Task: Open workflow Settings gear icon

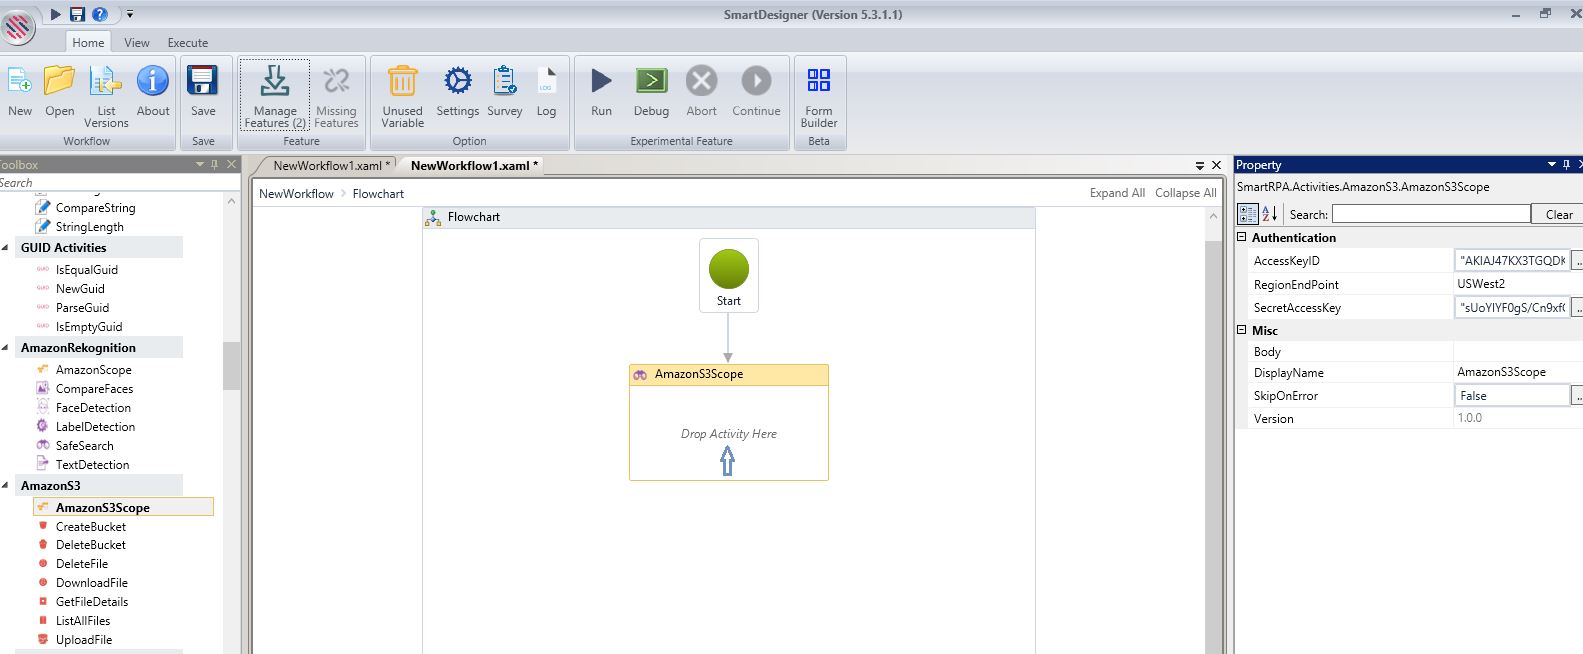Action: point(457,82)
